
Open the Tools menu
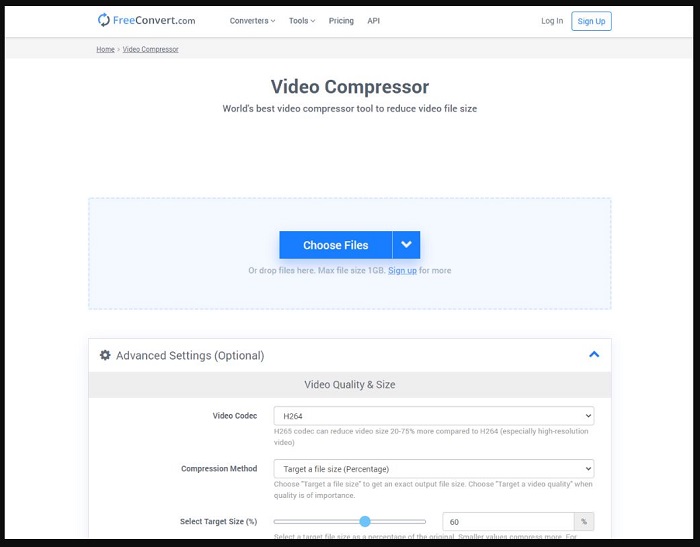coord(302,21)
